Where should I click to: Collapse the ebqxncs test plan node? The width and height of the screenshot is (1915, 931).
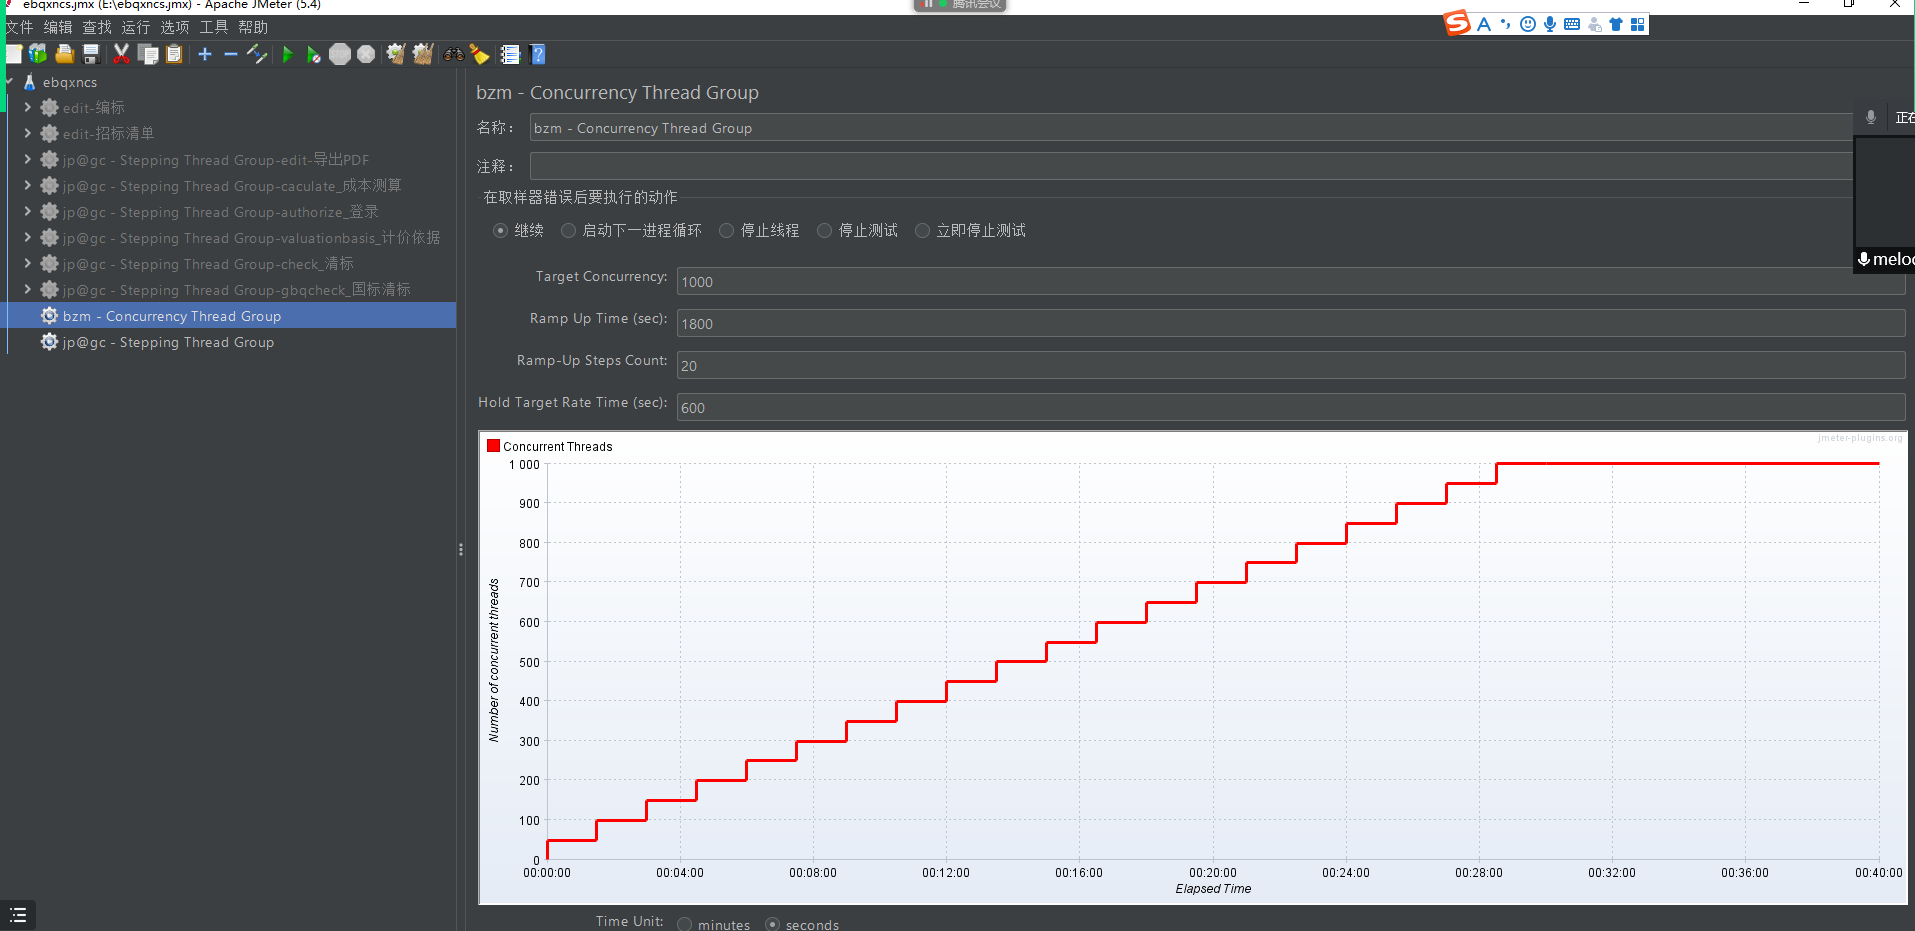click(x=9, y=82)
